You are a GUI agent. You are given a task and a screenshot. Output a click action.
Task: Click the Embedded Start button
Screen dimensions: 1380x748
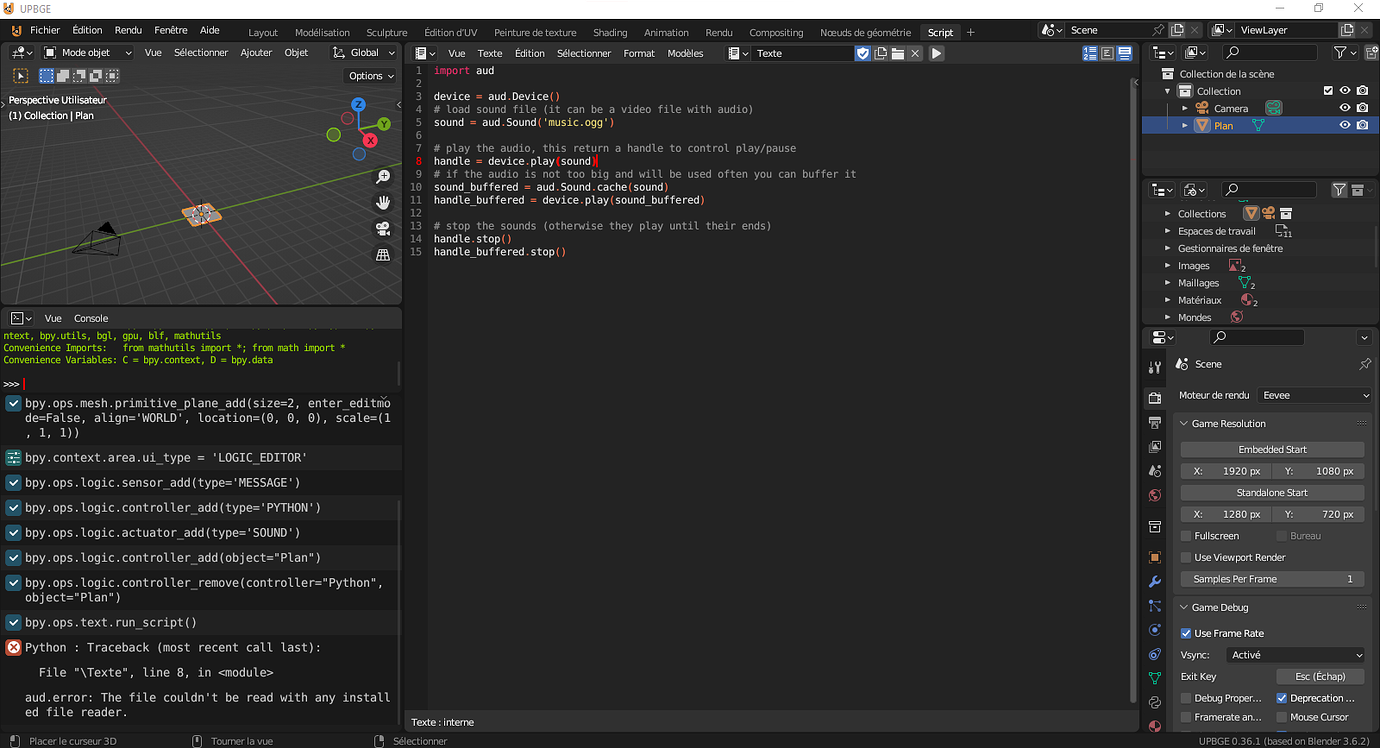click(1272, 450)
